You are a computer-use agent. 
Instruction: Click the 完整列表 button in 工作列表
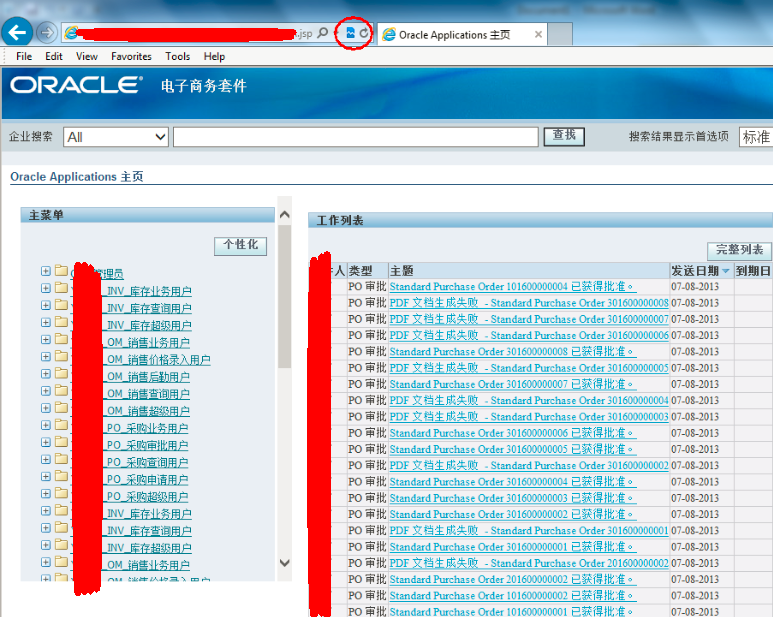pyautogui.click(x=739, y=250)
